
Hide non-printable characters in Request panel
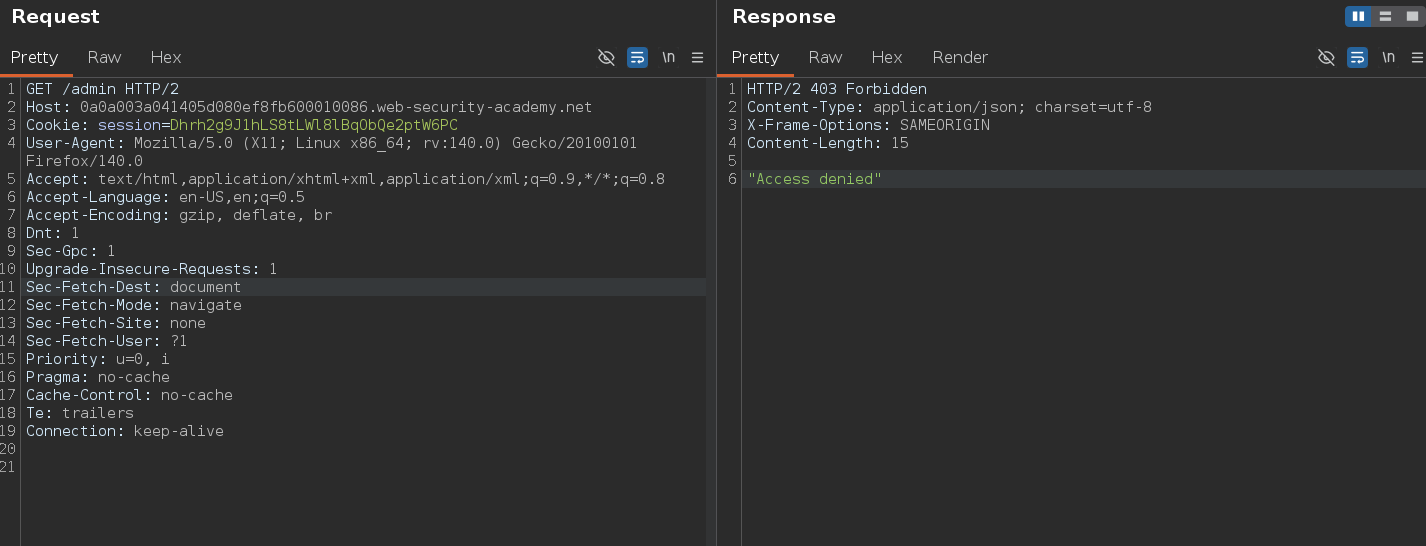click(x=606, y=57)
